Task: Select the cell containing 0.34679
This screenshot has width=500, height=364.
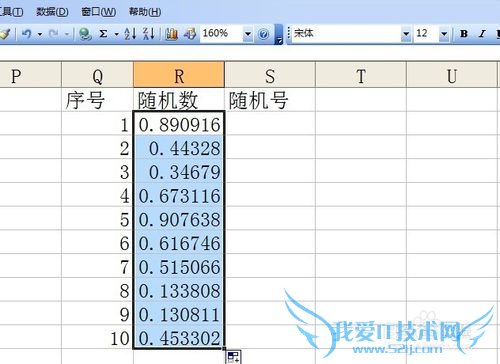Action: tap(179, 171)
